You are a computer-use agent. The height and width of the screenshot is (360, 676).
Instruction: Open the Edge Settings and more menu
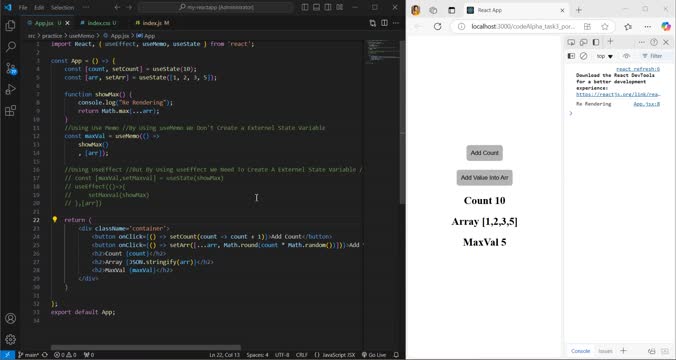click(647, 26)
